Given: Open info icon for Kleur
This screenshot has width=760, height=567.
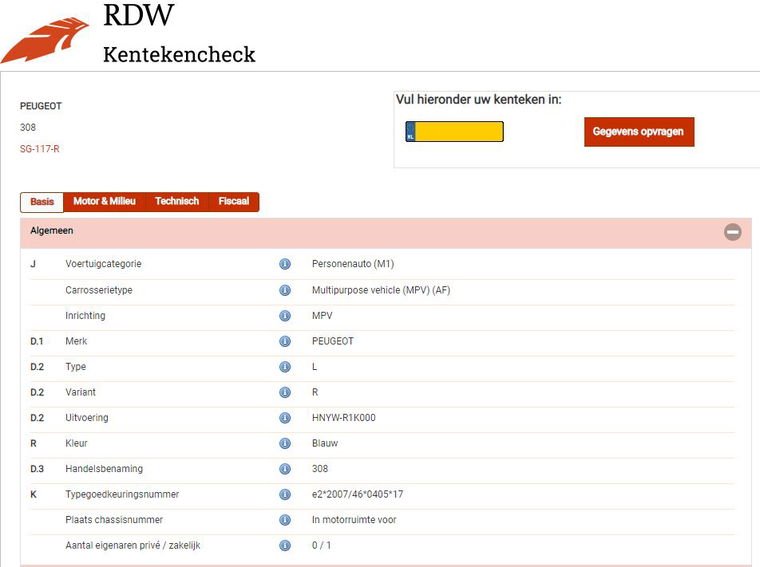Looking at the screenshot, I should click(285, 443).
